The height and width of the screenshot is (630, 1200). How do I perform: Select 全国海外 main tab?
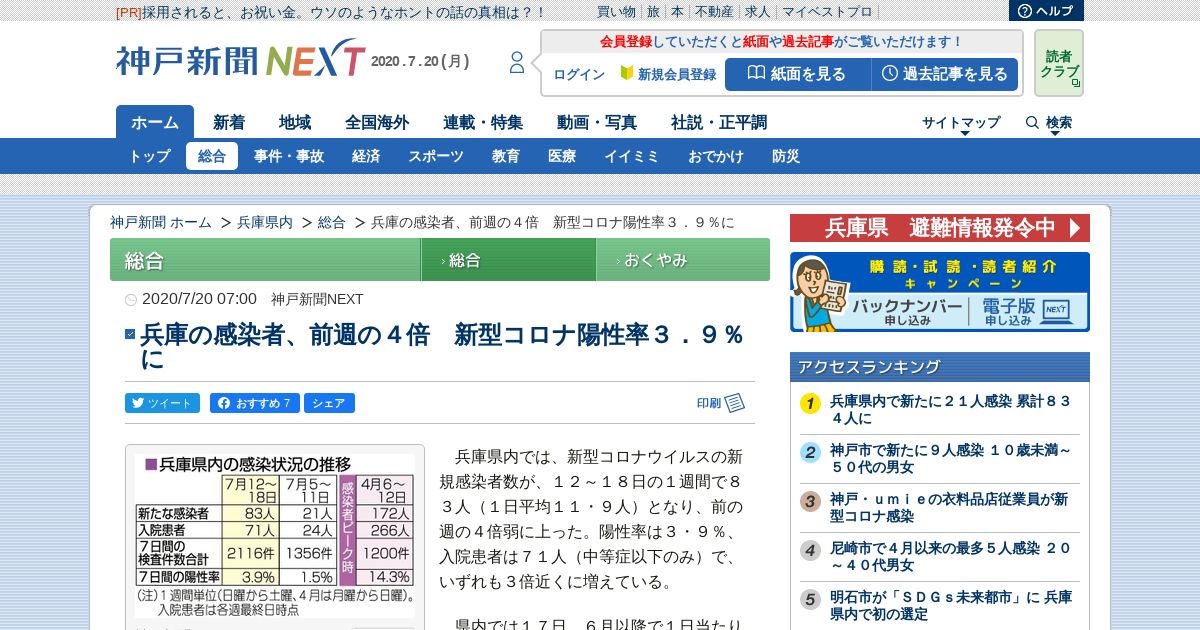pos(377,122)
